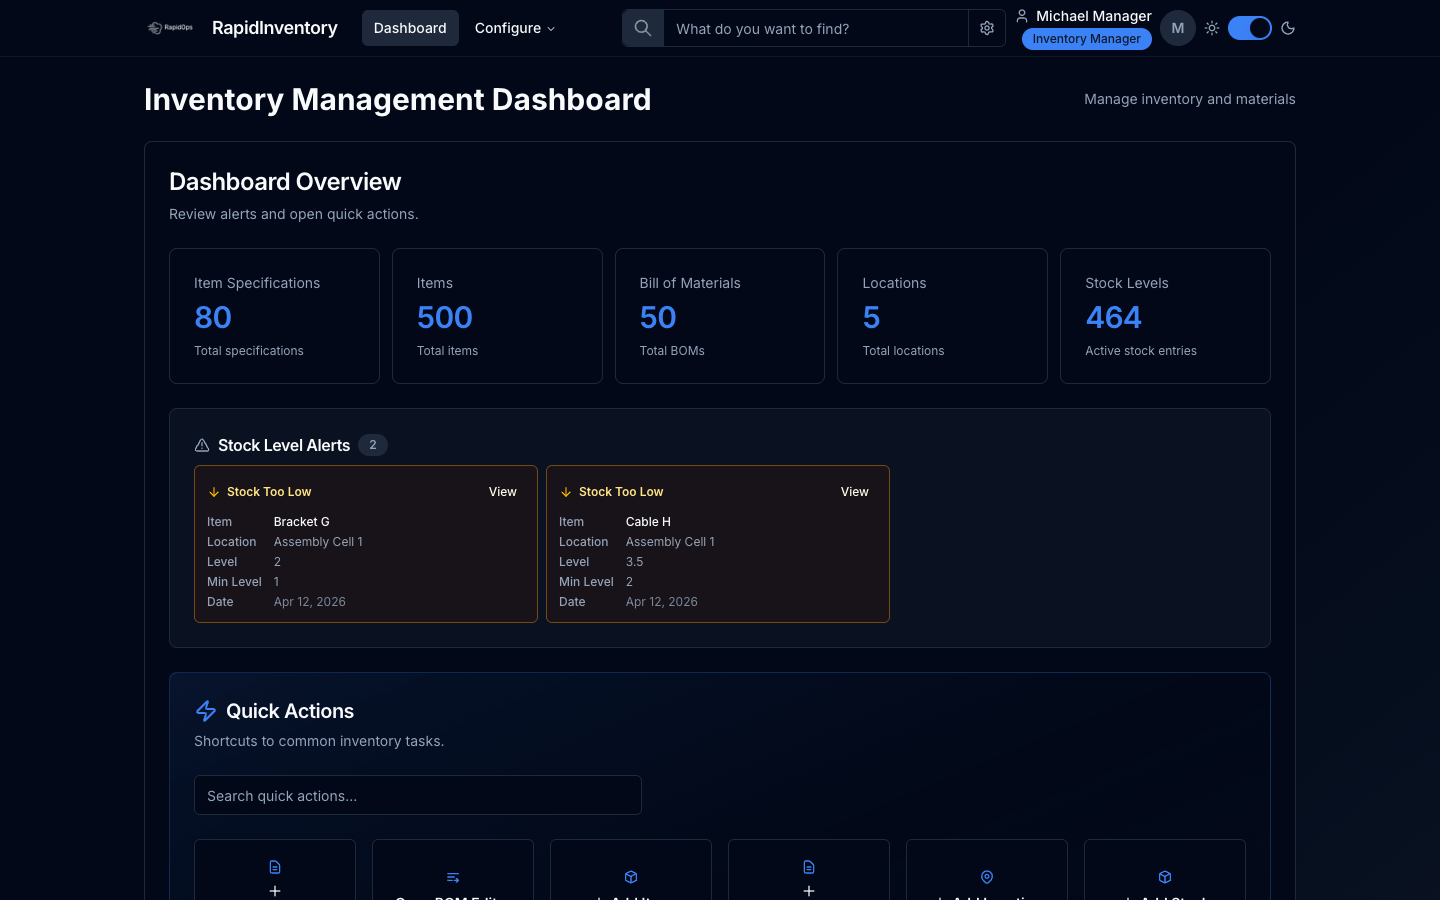Click the alerts count badge showing 2
The width and height of the screenshot is (1440, 900).
373,445
